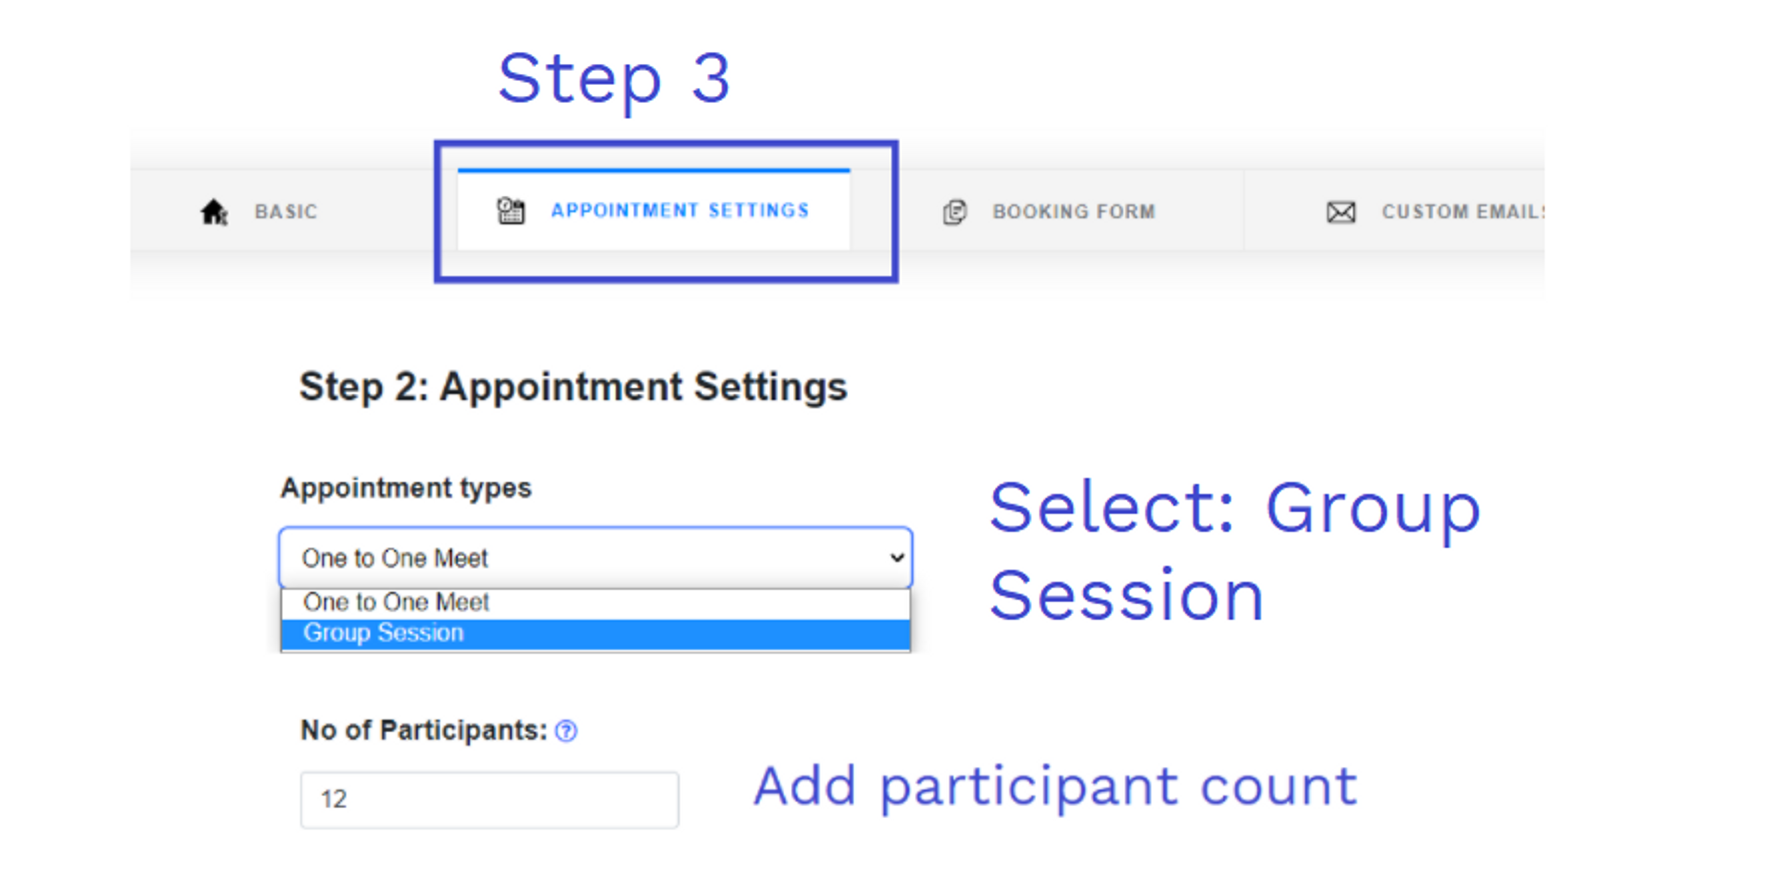Switch to the BASIC tab
1770x885 pixels.
tap(286, 212)
